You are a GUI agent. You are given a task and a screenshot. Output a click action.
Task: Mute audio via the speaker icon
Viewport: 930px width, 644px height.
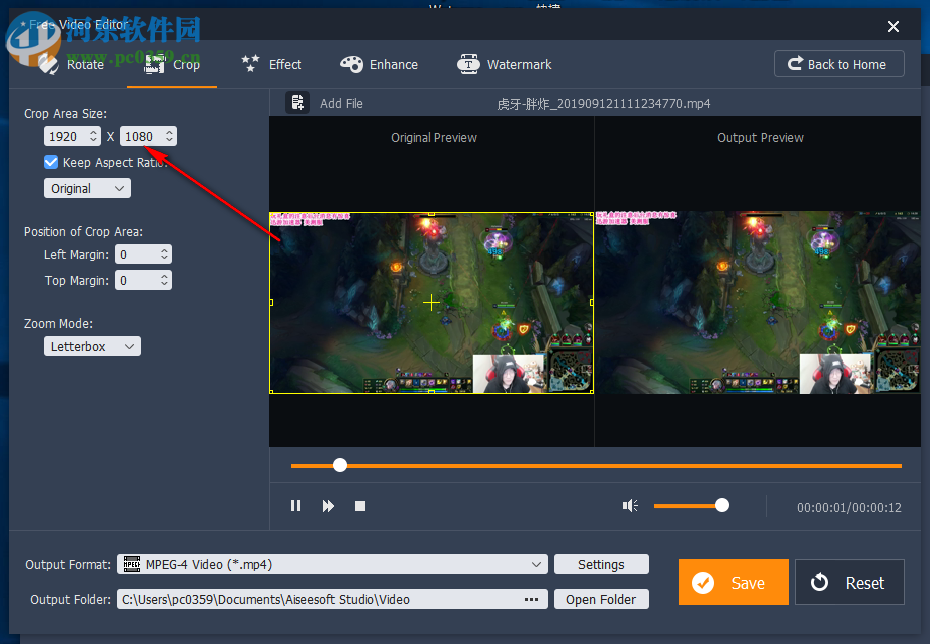pos(630,505)
